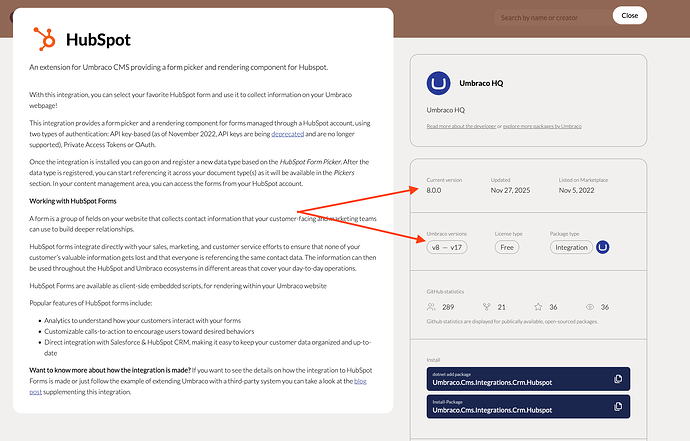
Task: Select the Install-Package command box
Action: coord(528,407)
